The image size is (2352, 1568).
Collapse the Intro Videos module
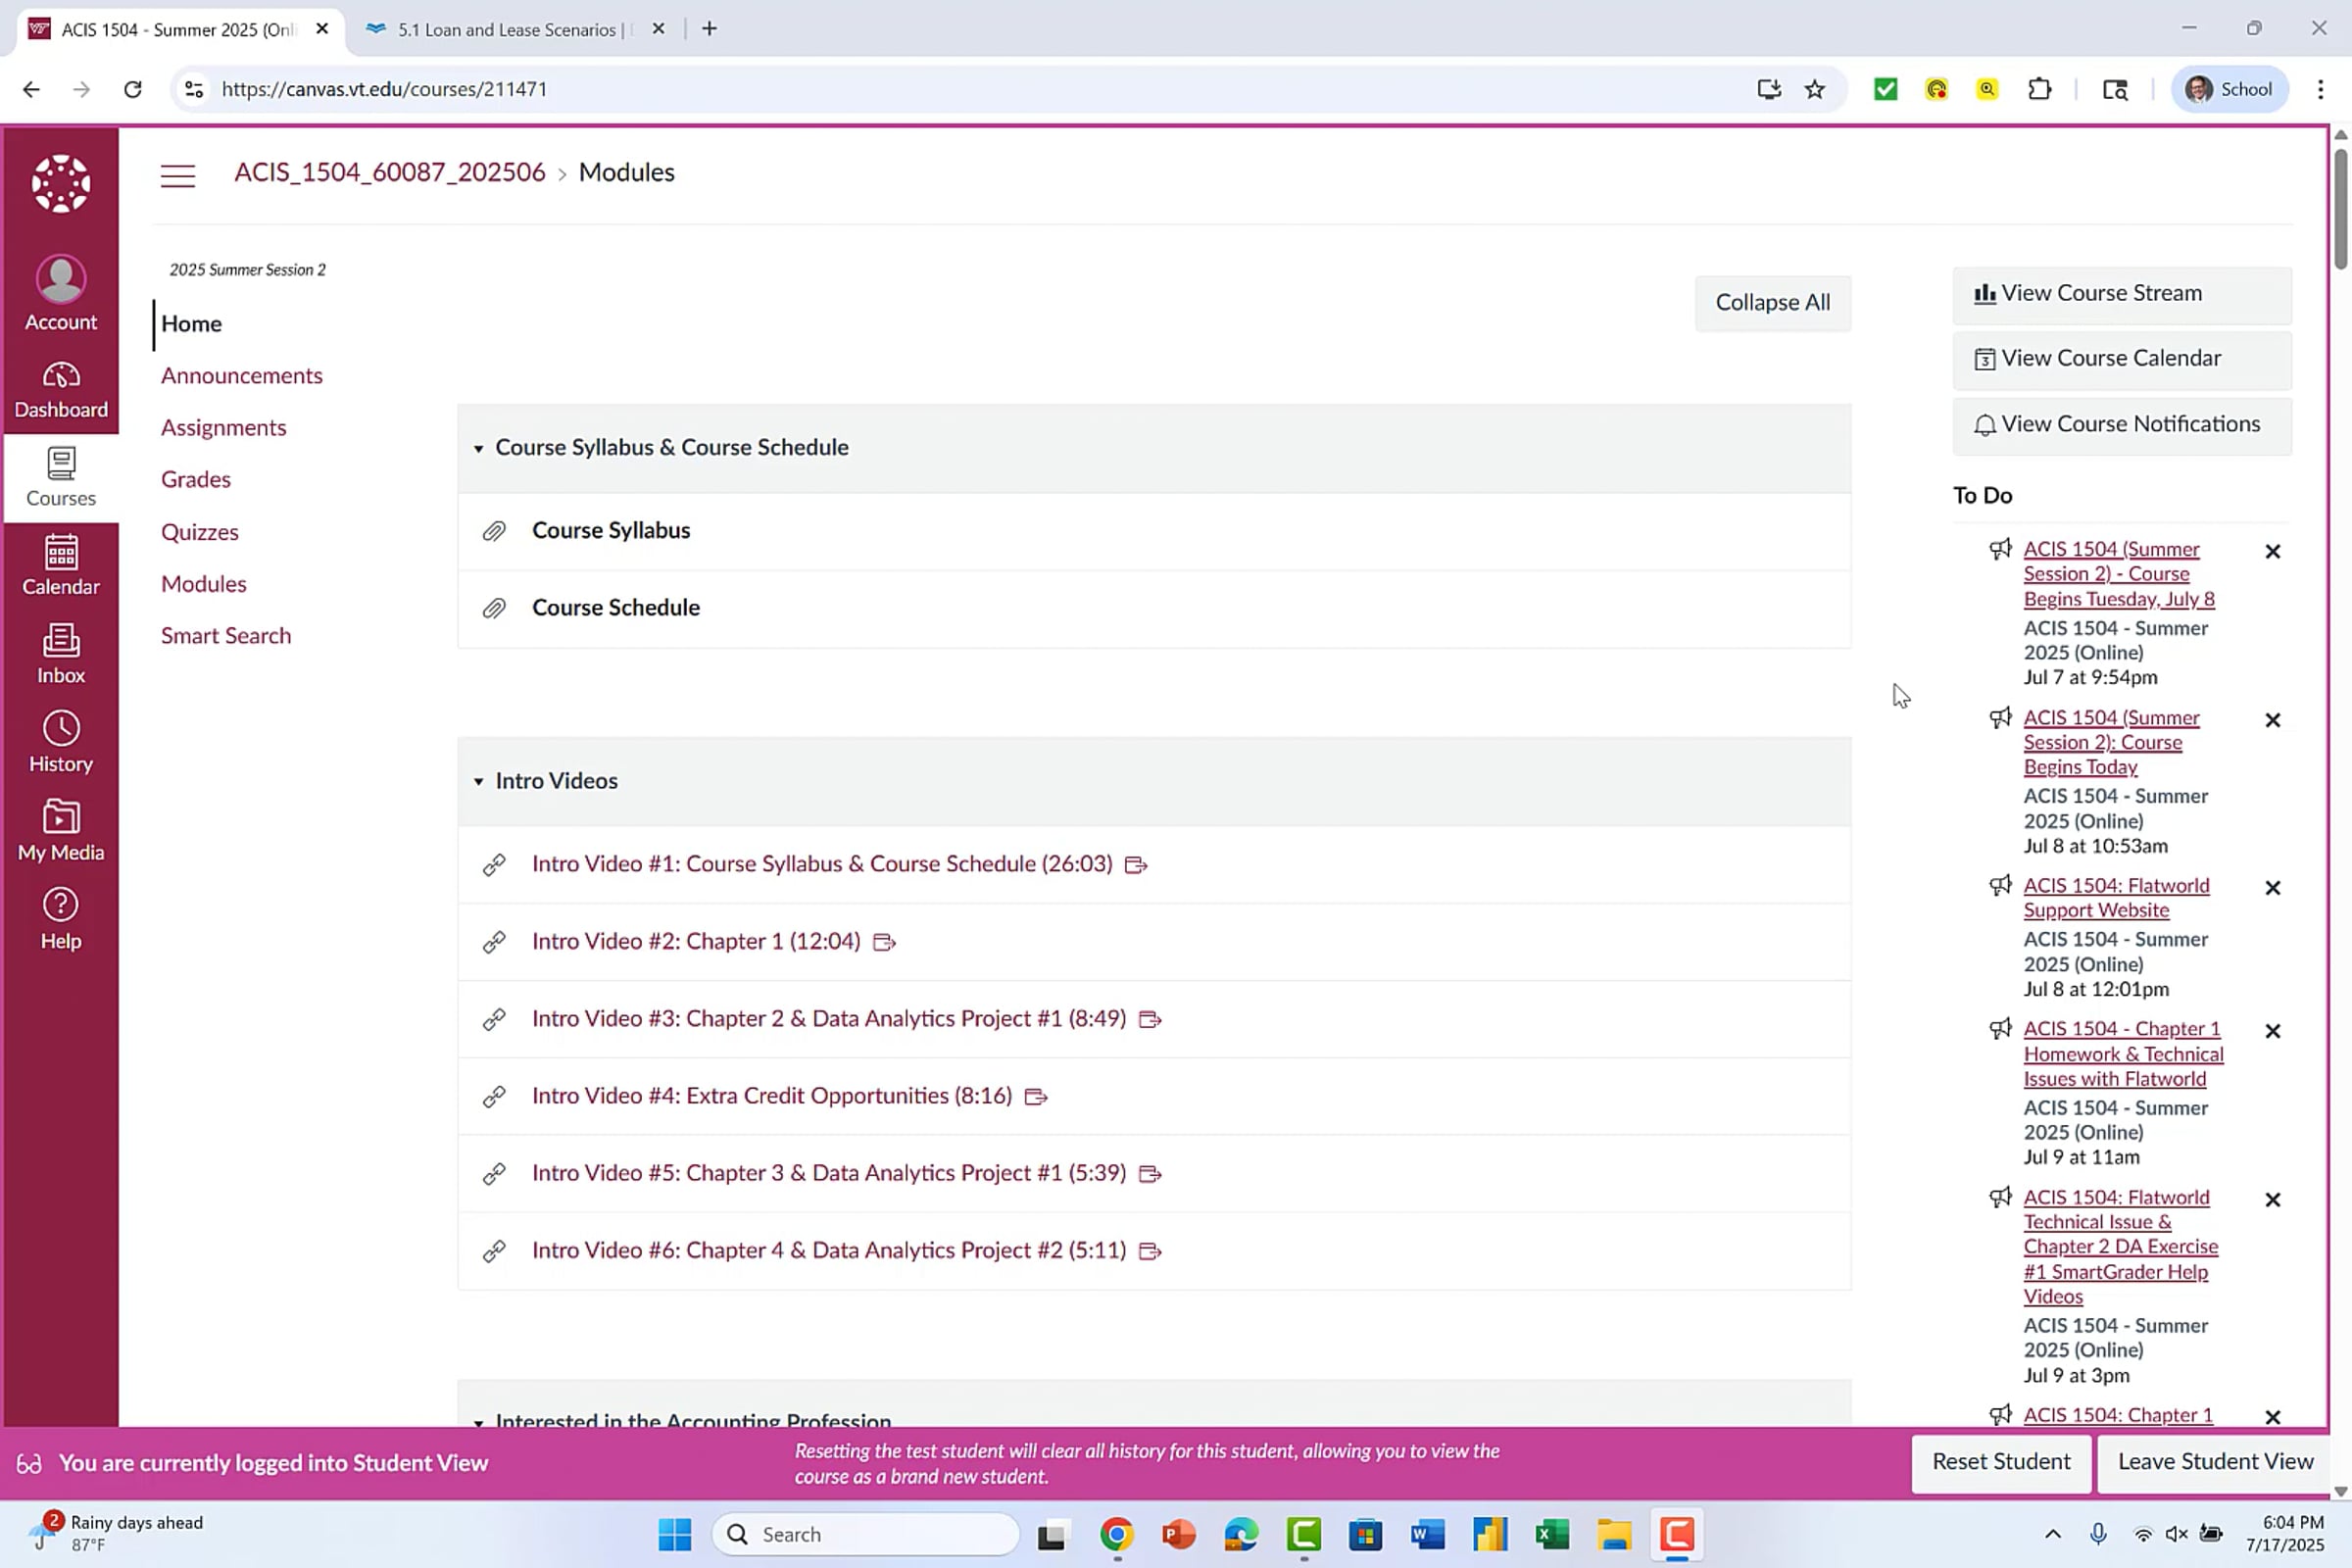(478, 781)
